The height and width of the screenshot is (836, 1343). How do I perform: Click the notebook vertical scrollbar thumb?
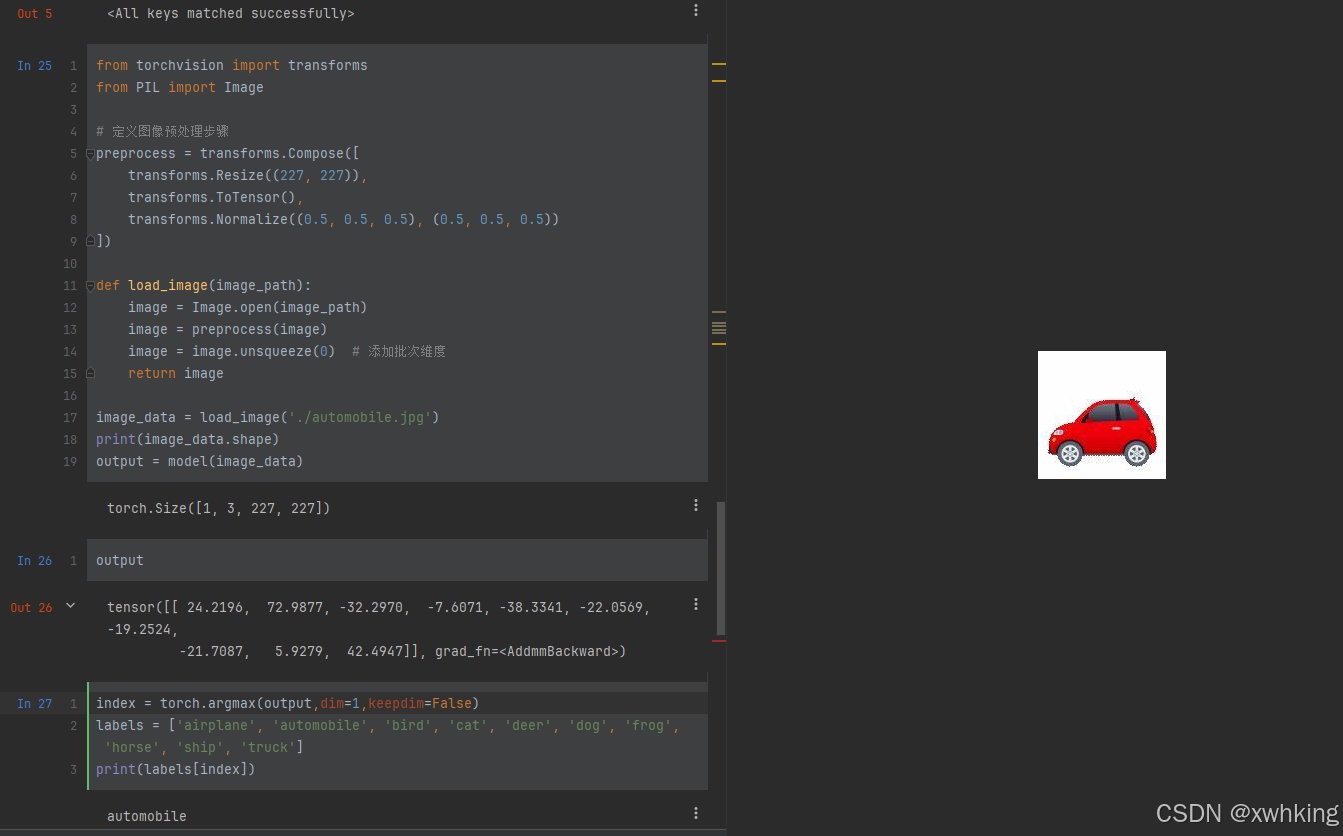click(721, 567)
